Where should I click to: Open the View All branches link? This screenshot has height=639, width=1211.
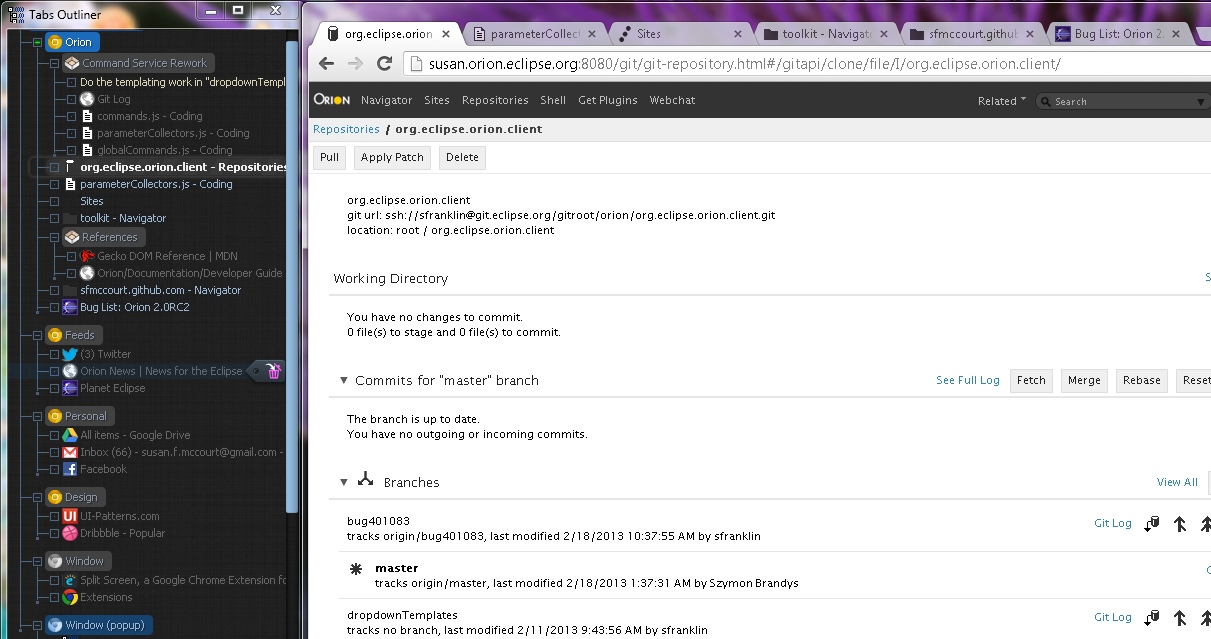click(1177, 482)
